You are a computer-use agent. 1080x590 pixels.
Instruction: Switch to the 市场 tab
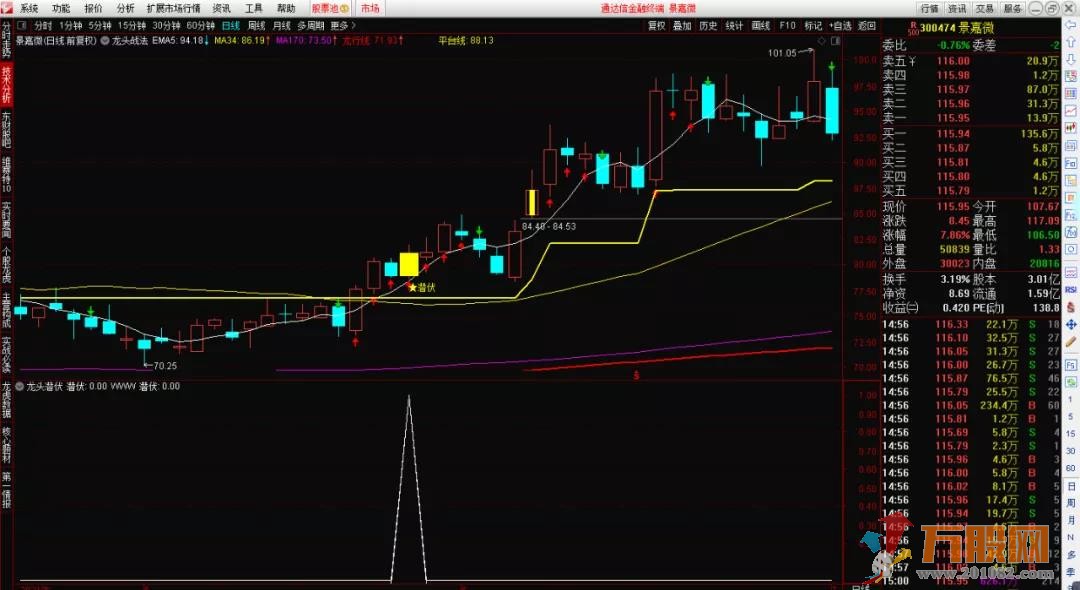370,8
